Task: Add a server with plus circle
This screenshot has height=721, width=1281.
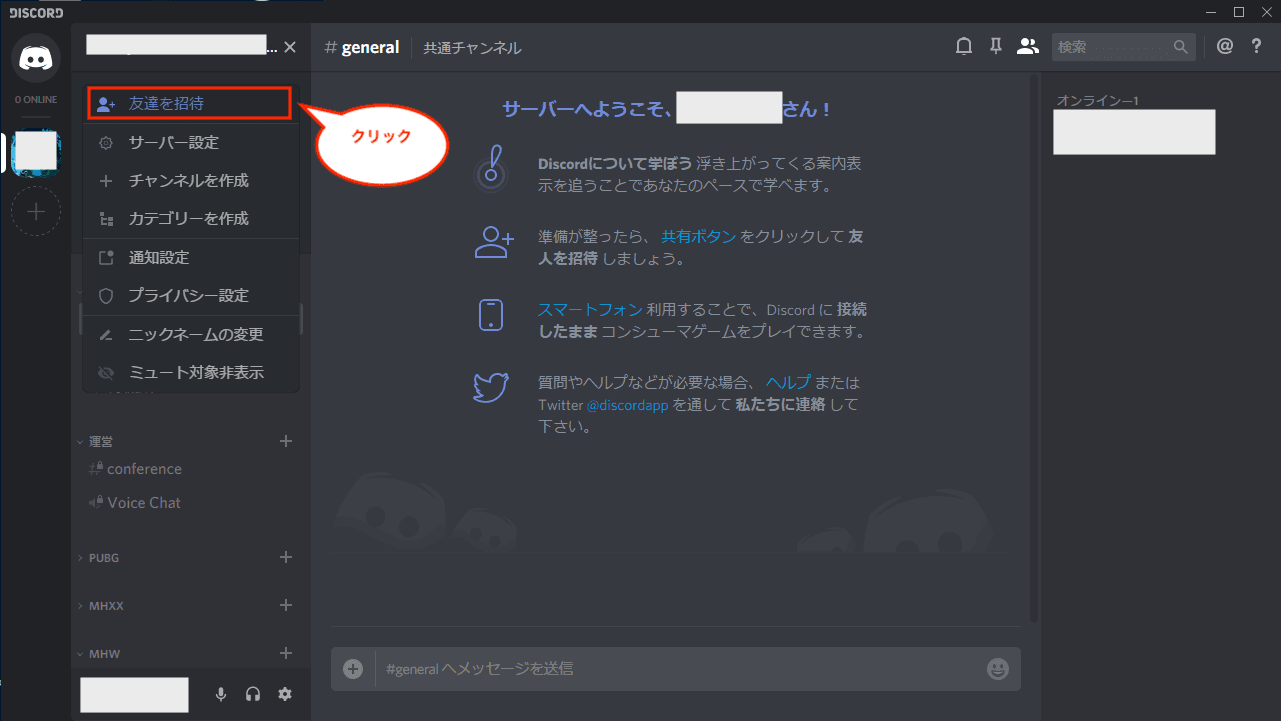Action: [36, 211]
